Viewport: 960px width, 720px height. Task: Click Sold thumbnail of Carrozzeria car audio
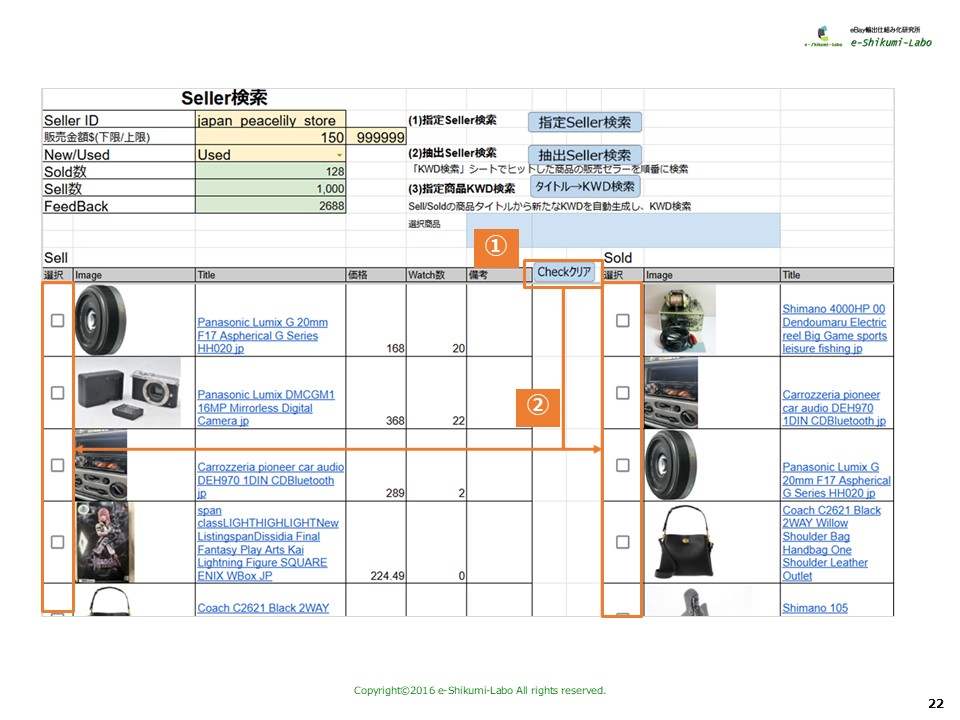point(671,392)
